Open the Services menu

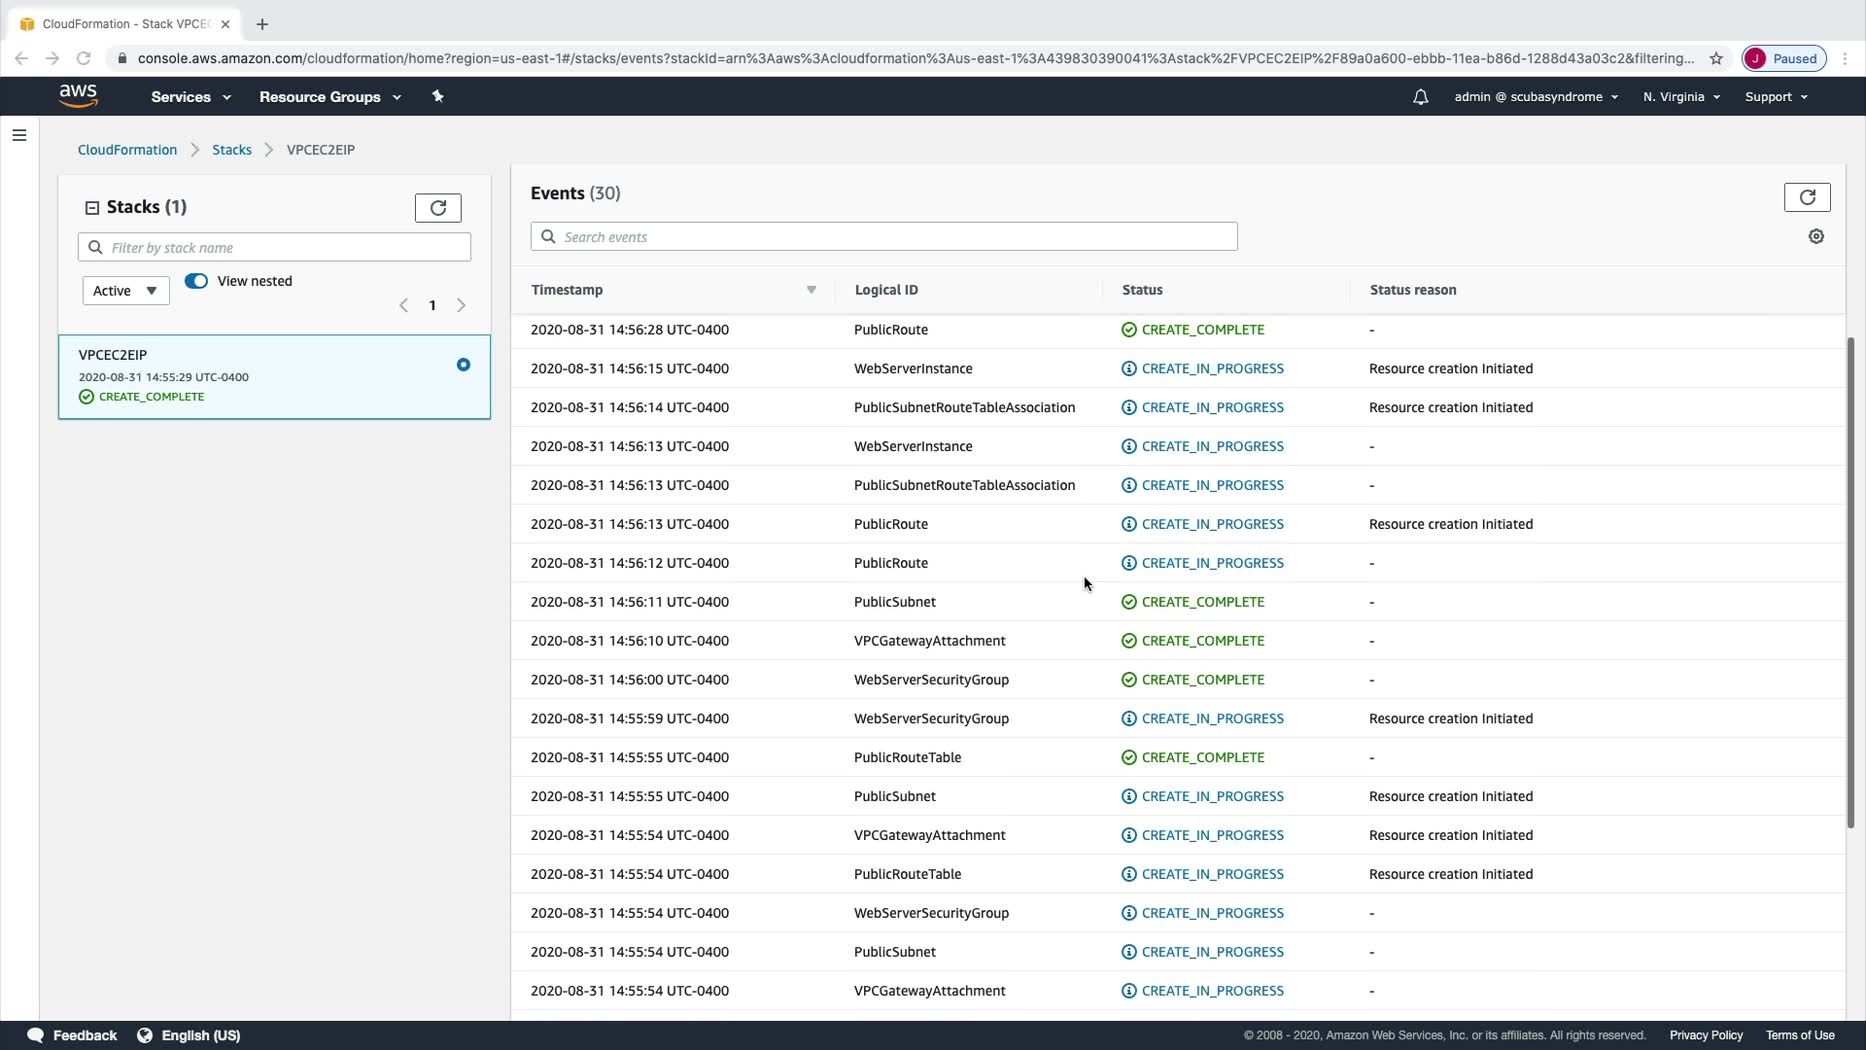point(190,97)
